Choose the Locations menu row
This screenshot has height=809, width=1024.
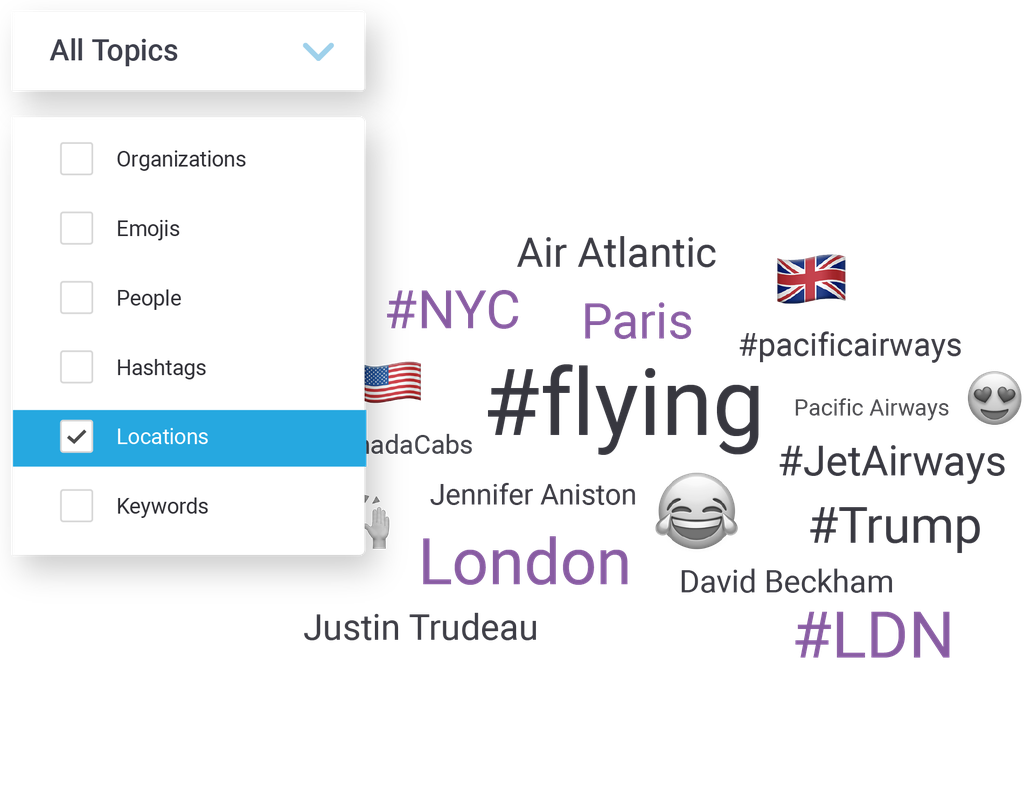click(x=189, y=438)
